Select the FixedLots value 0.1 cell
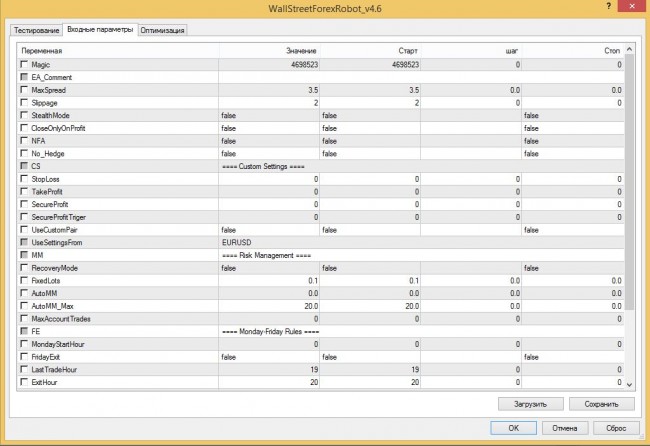 (269, 281)
